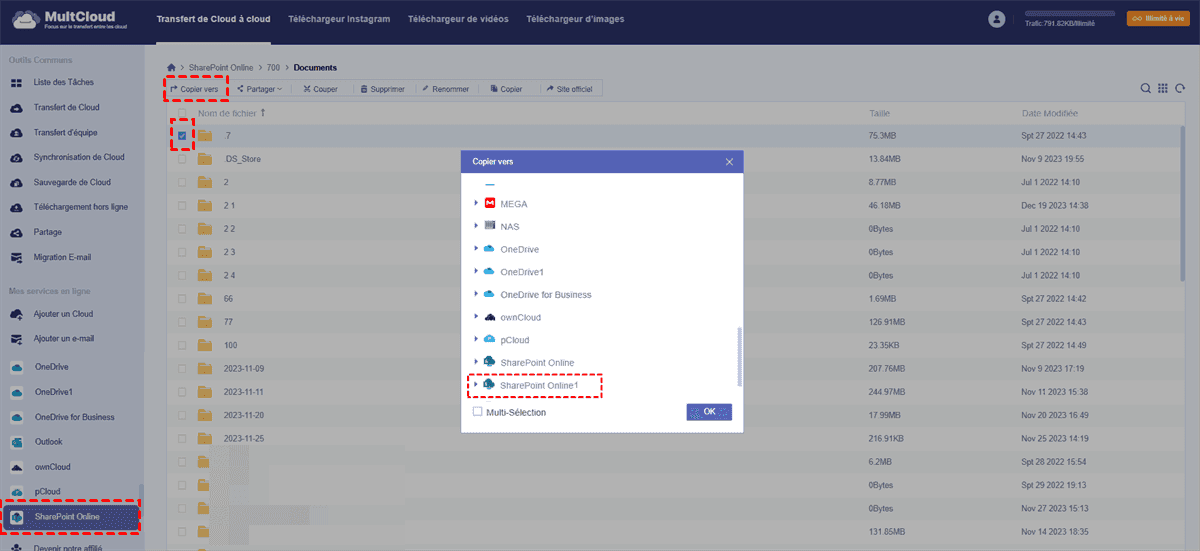Check the .DS_Store row checkbox

[x=181, y=158]
